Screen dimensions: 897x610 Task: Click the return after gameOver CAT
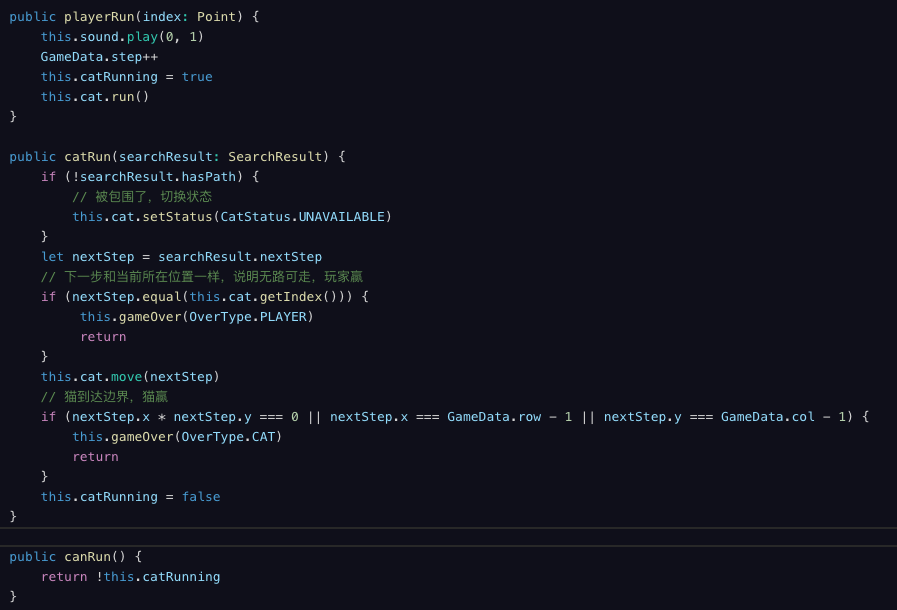[95, 457]
